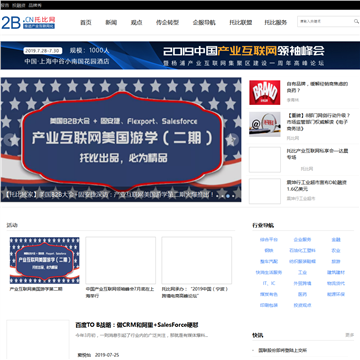Open the 托比服务 navigation item

click(x=276, y=23)
